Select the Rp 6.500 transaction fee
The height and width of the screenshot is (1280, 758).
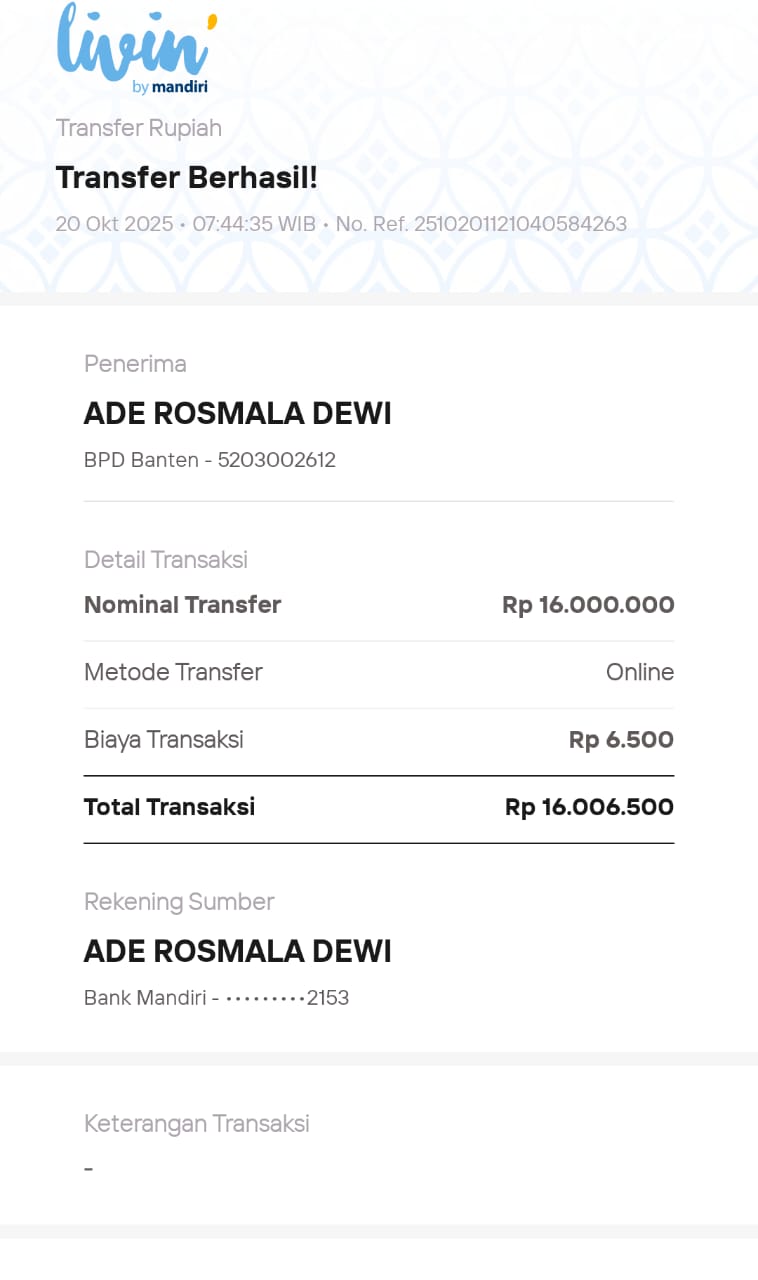pyautogui.click(x=621, y=740)
